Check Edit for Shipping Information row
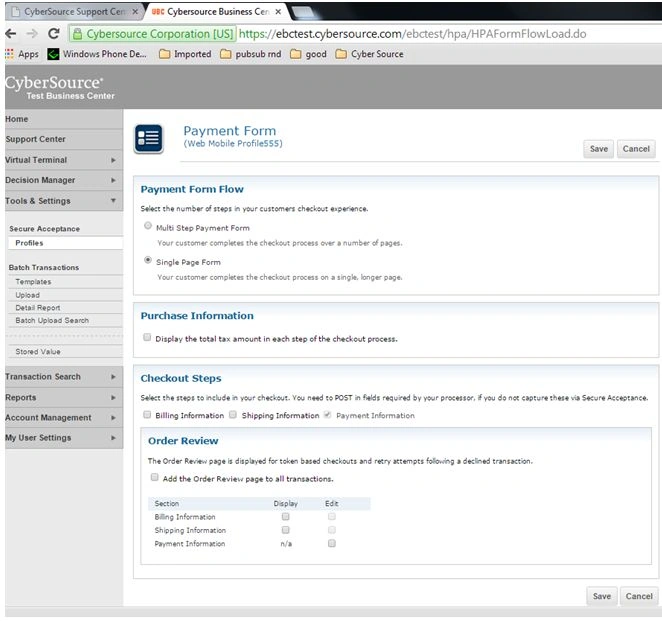This screenshot has width=662, height=621. coord(332,529)
